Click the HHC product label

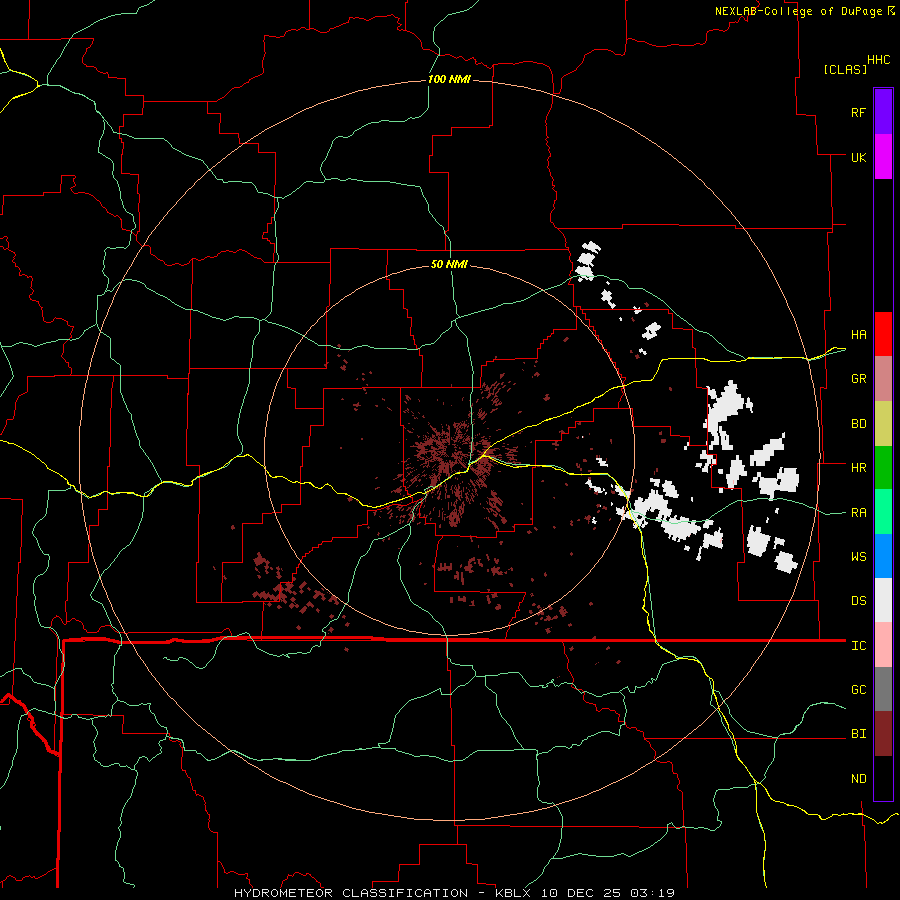click(x=878, y=60)
